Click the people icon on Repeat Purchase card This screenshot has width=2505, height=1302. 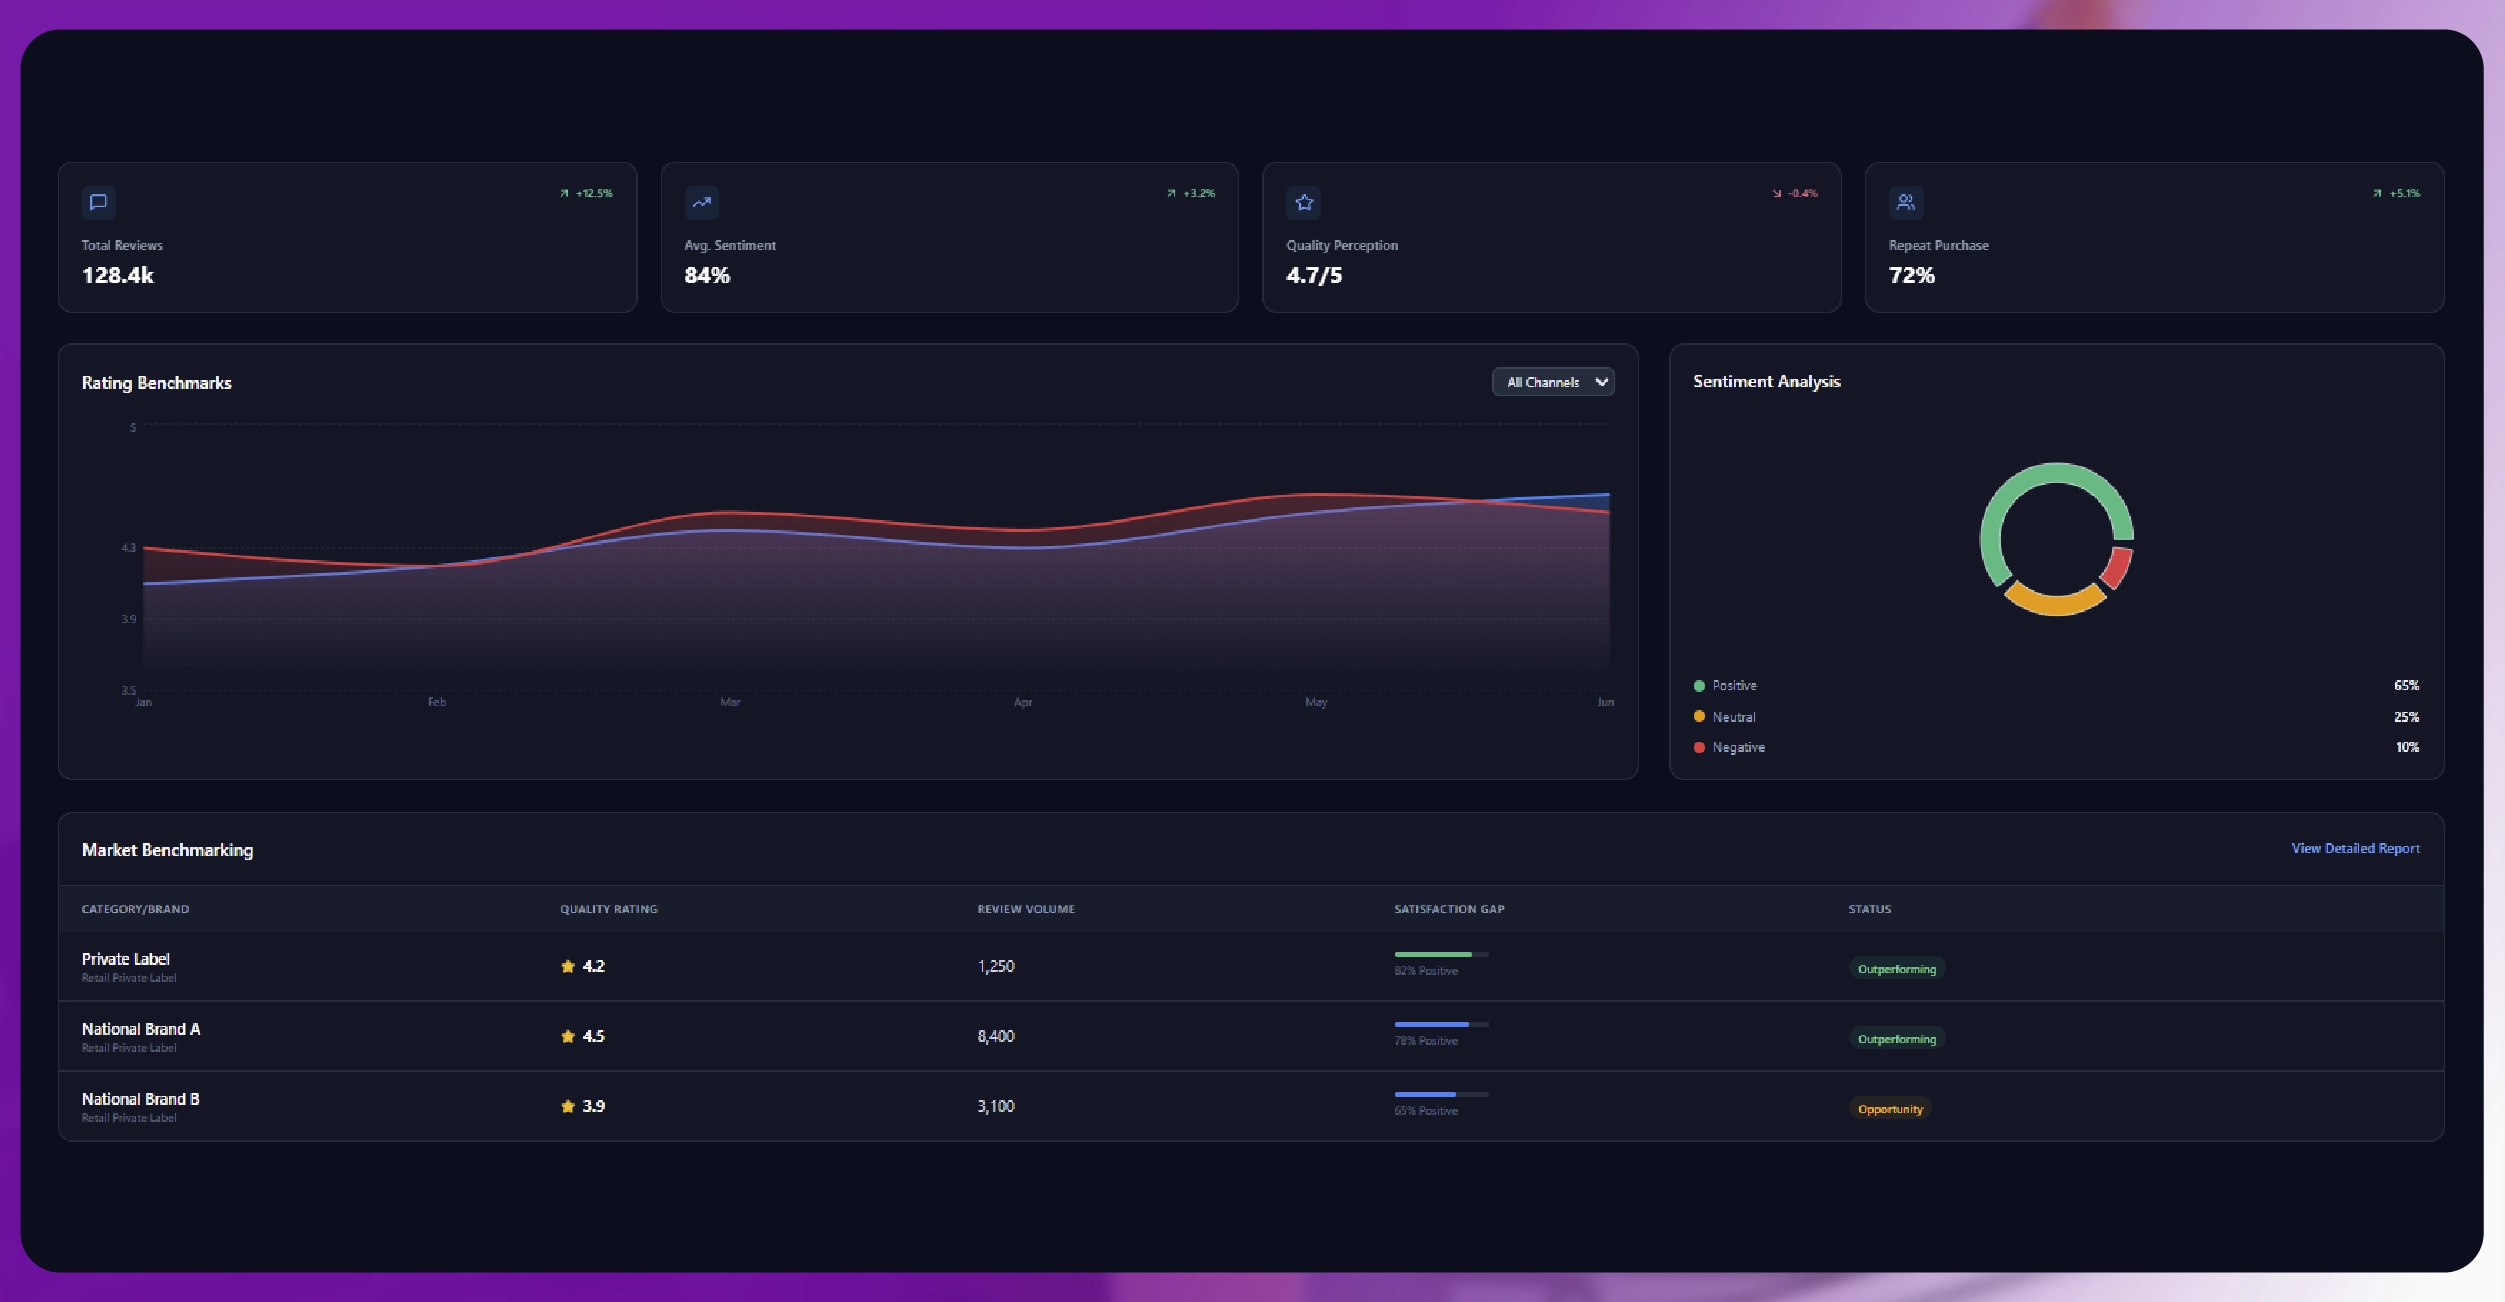[1906, 203]
